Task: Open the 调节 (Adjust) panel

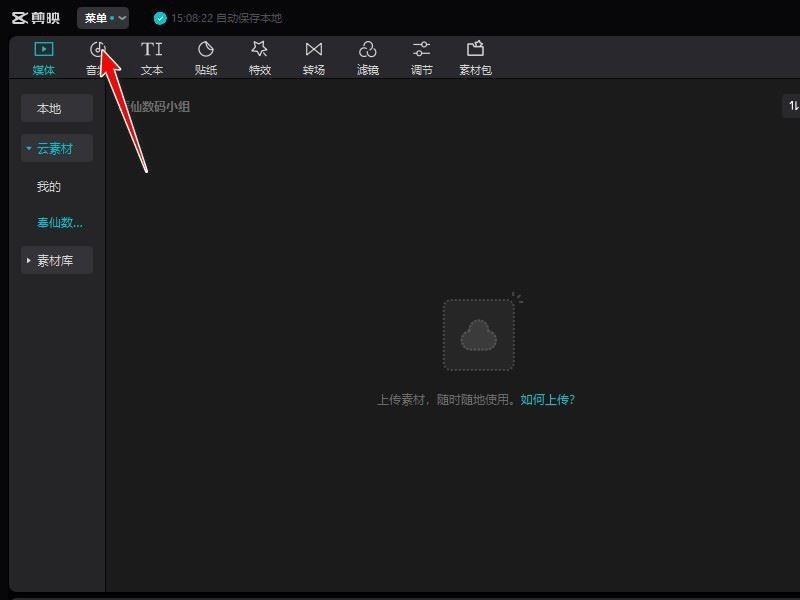Action: (421, 55)
